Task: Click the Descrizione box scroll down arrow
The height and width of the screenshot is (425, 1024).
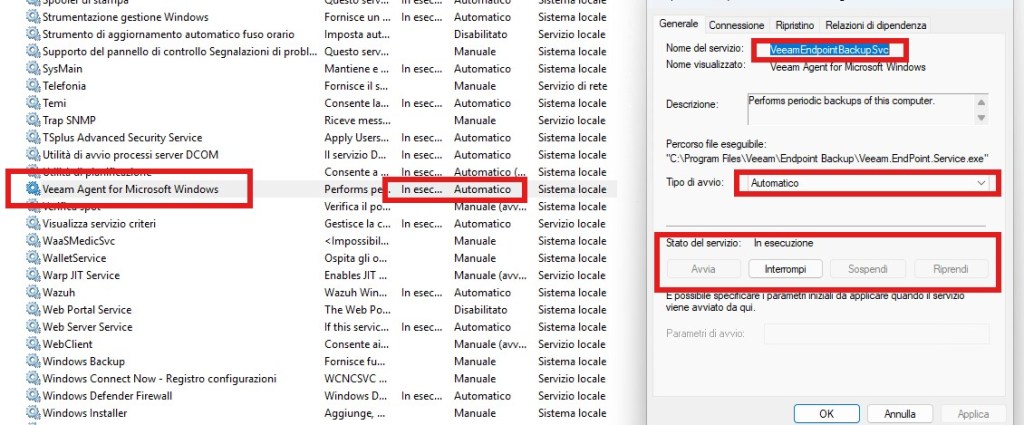Action: pyautogui.click(x=980, y=118)
